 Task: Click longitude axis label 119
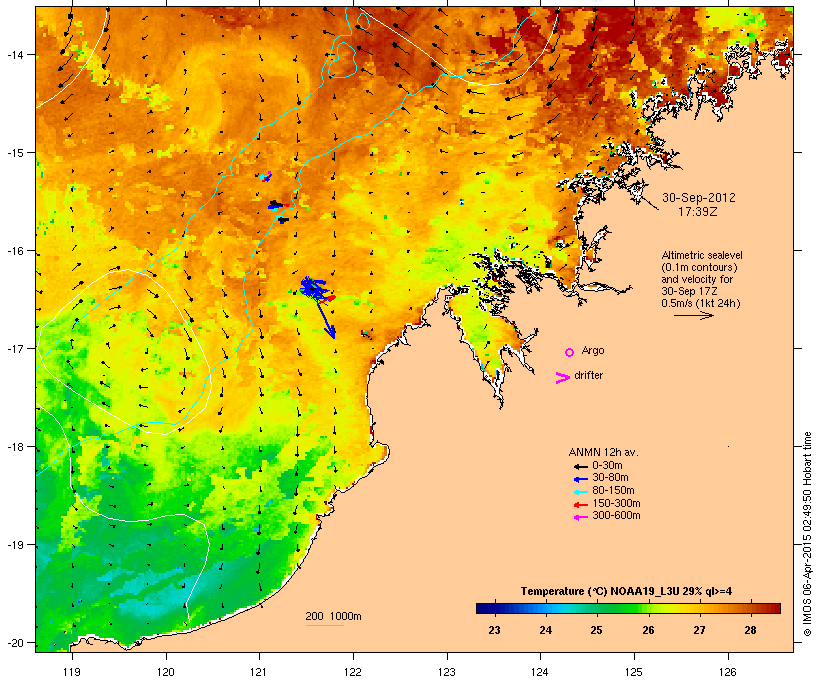click(x=72, y=672)
